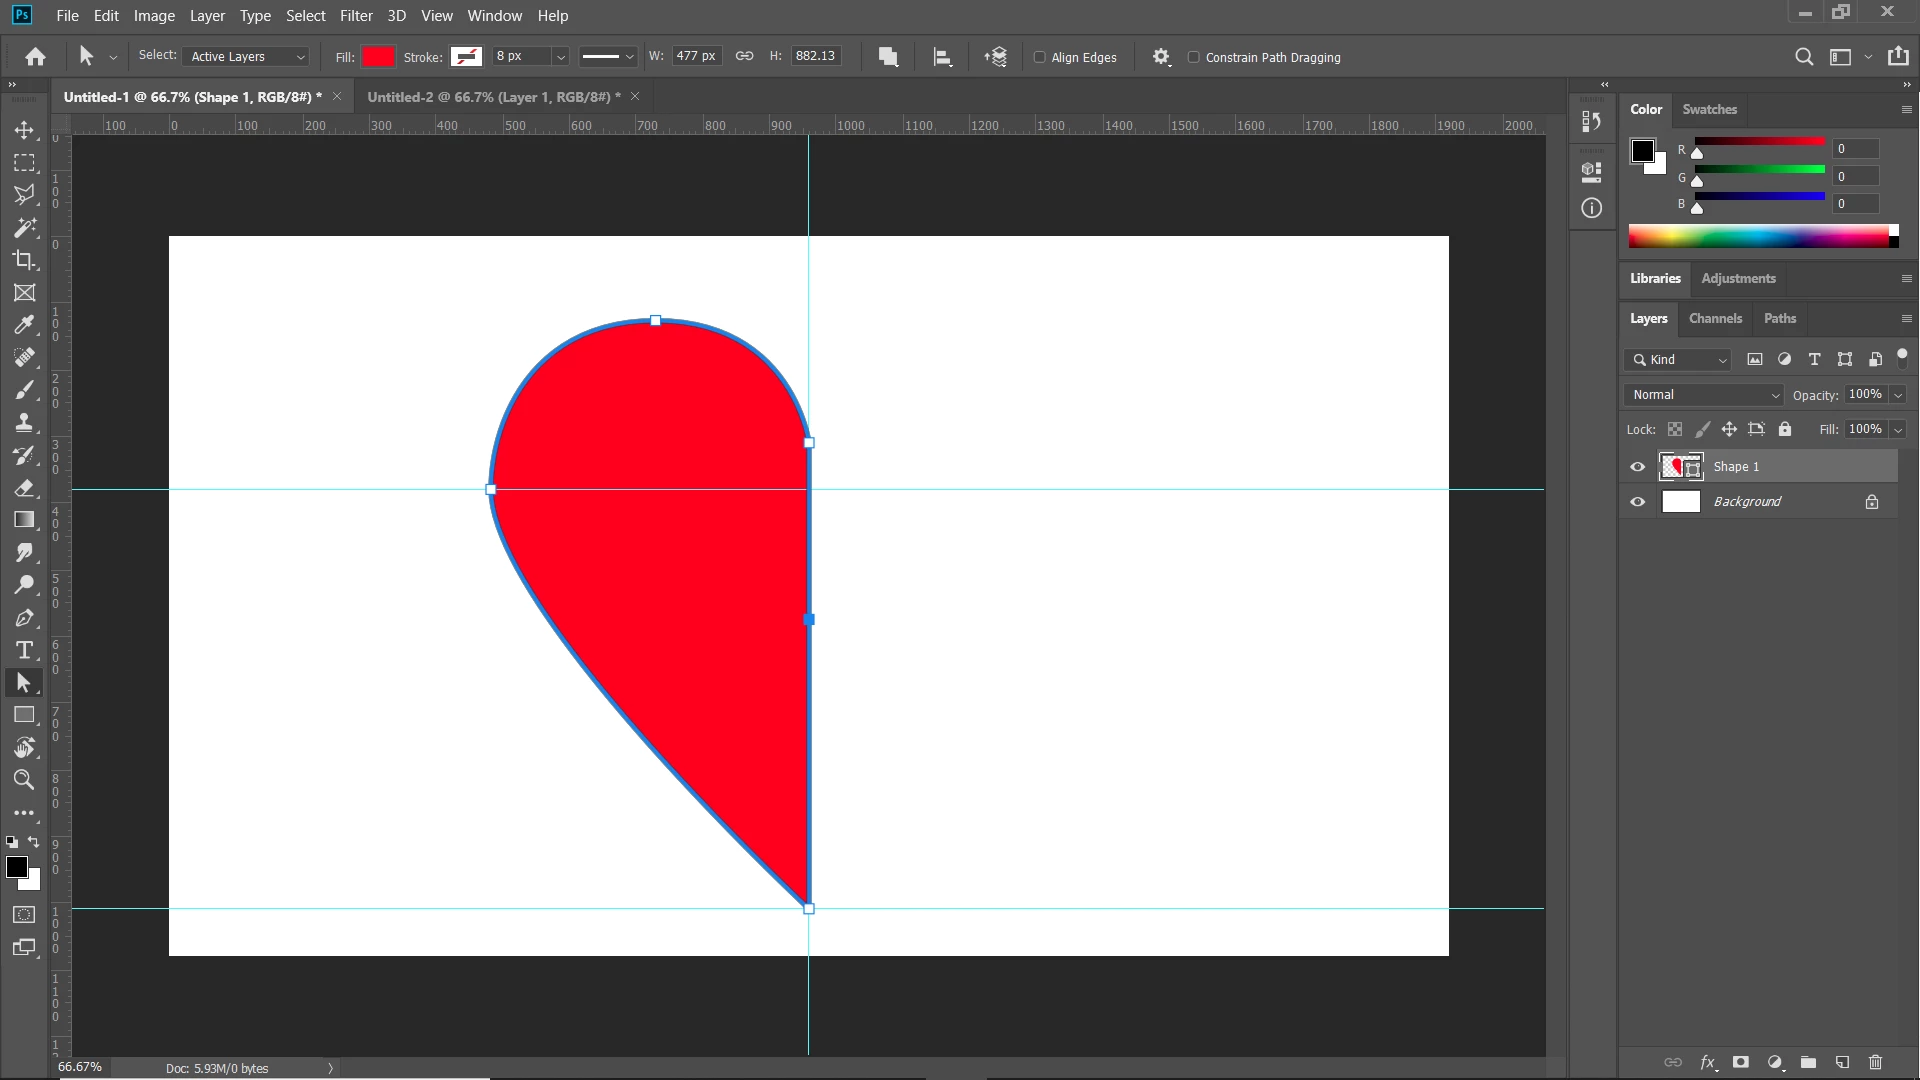Viewport: 1920px width, 1080px height.
Task: Click the path alignment icon
Action: click(x=942, y=57)
